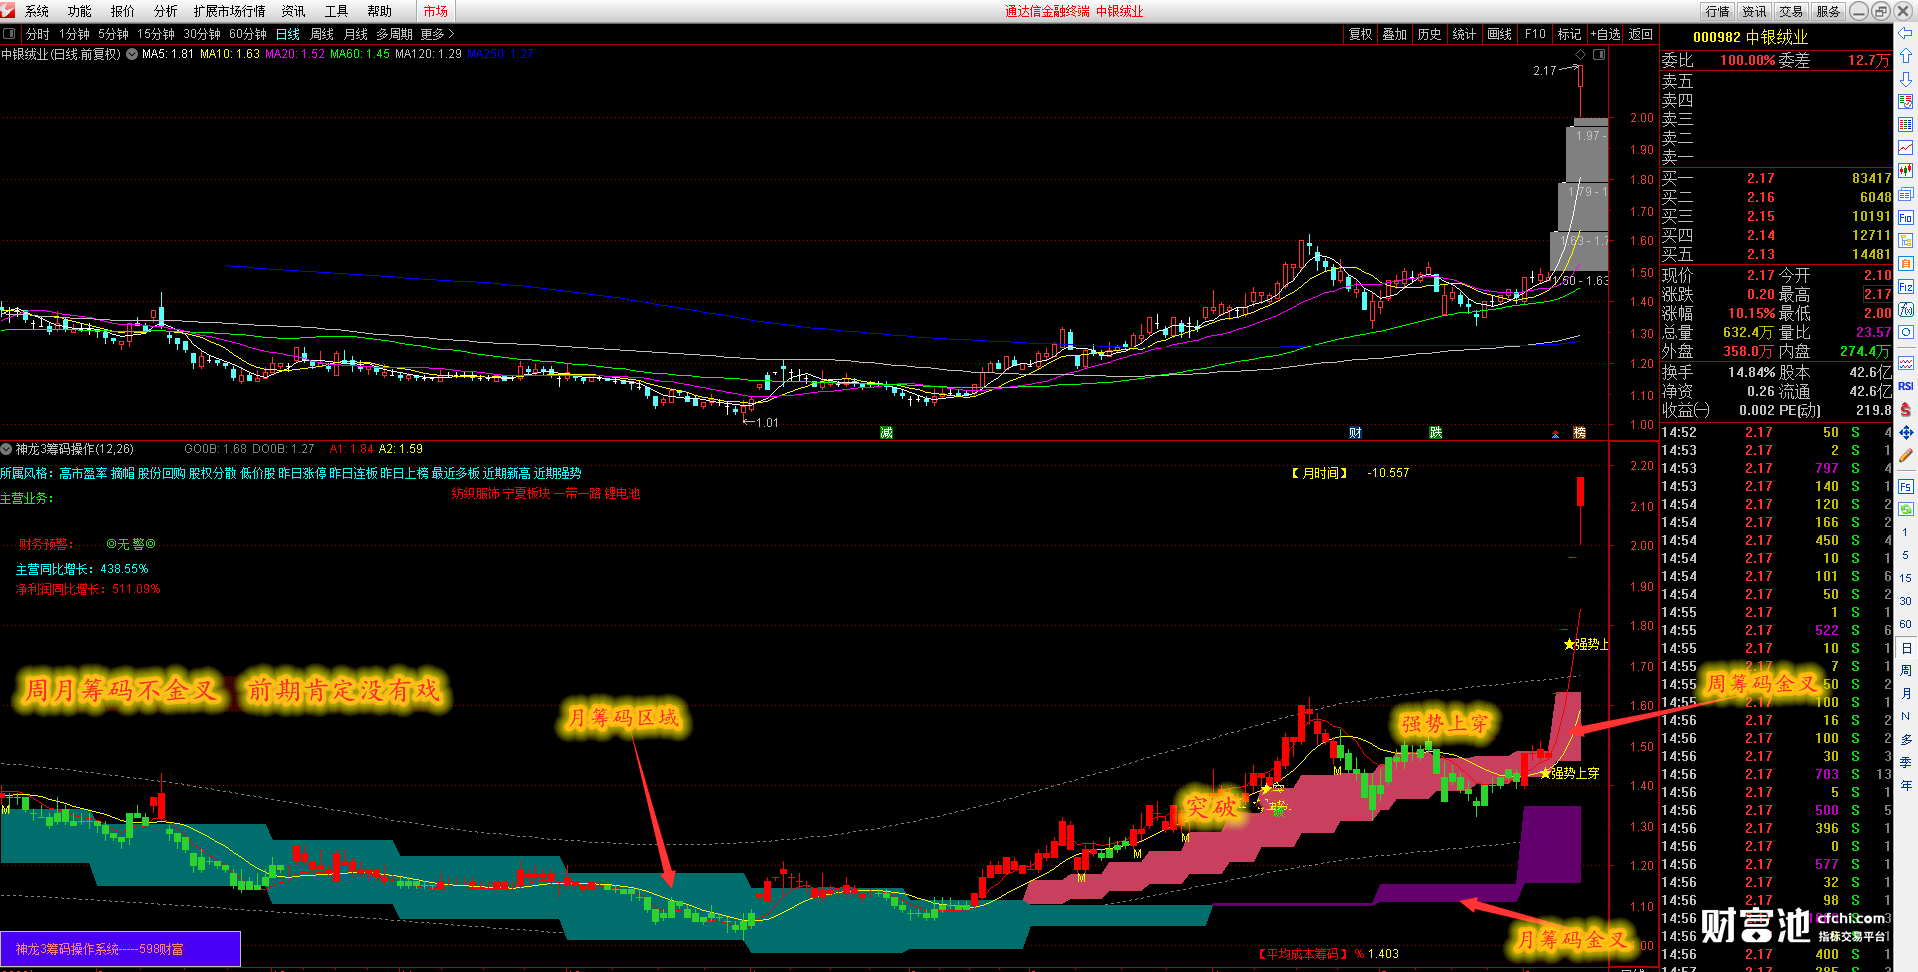Switch to 分时 intraday view
Image resolution: width=1918 pixels, height=972 pixels.
click(x=37, y=34)
